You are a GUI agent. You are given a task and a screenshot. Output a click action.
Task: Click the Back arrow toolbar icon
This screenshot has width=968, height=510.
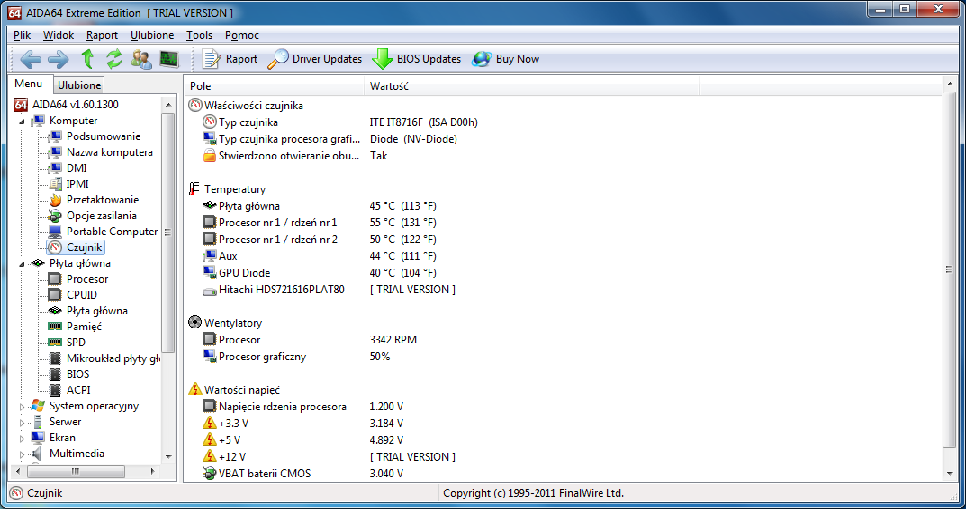pos(30,59)
